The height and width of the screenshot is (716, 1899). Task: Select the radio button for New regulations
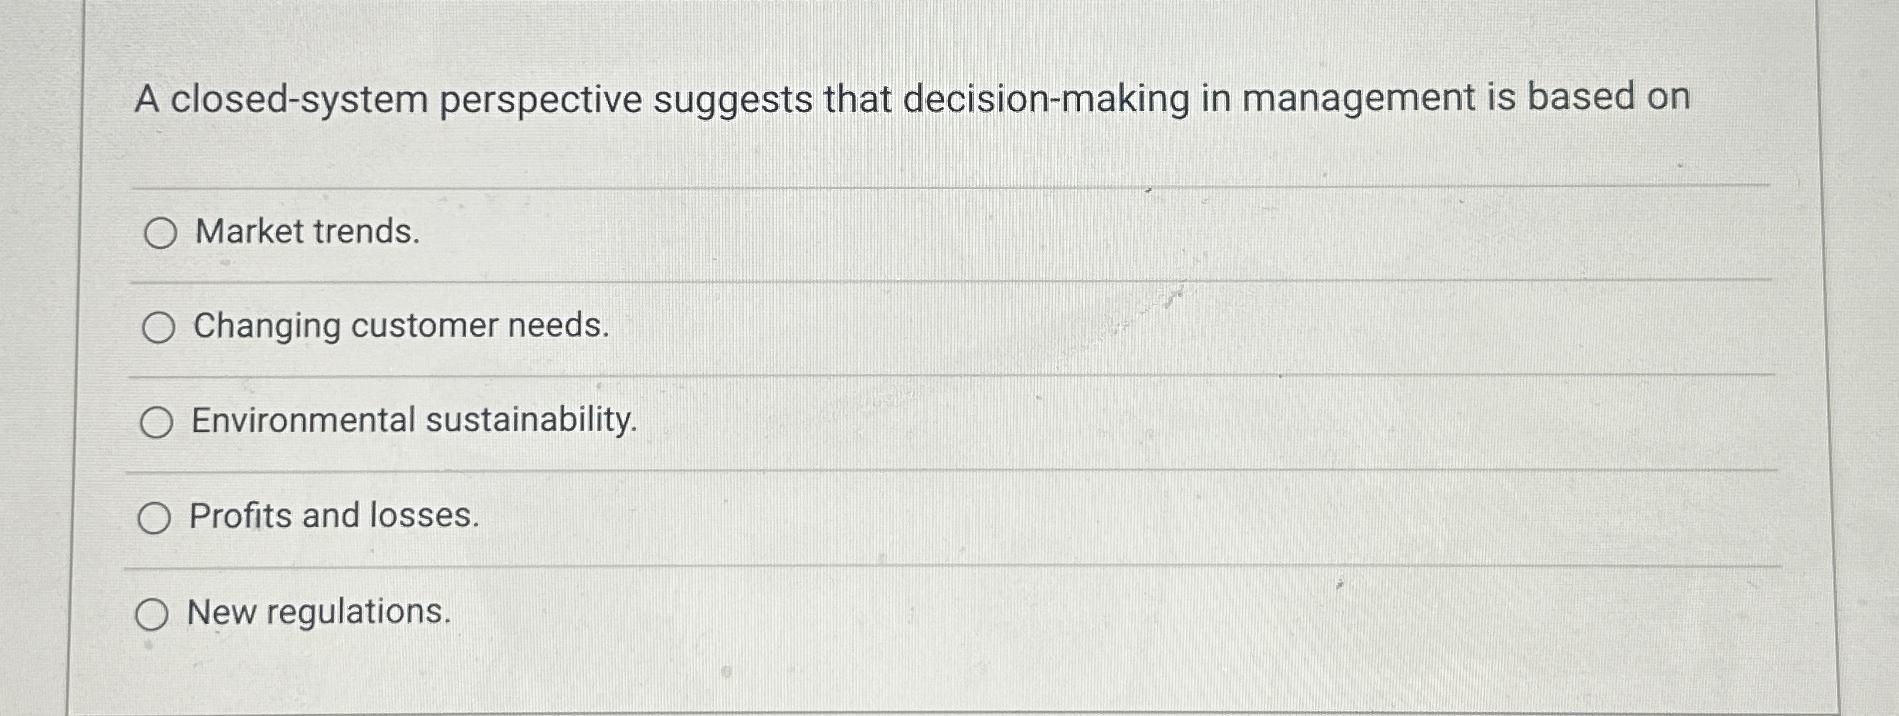156,613
